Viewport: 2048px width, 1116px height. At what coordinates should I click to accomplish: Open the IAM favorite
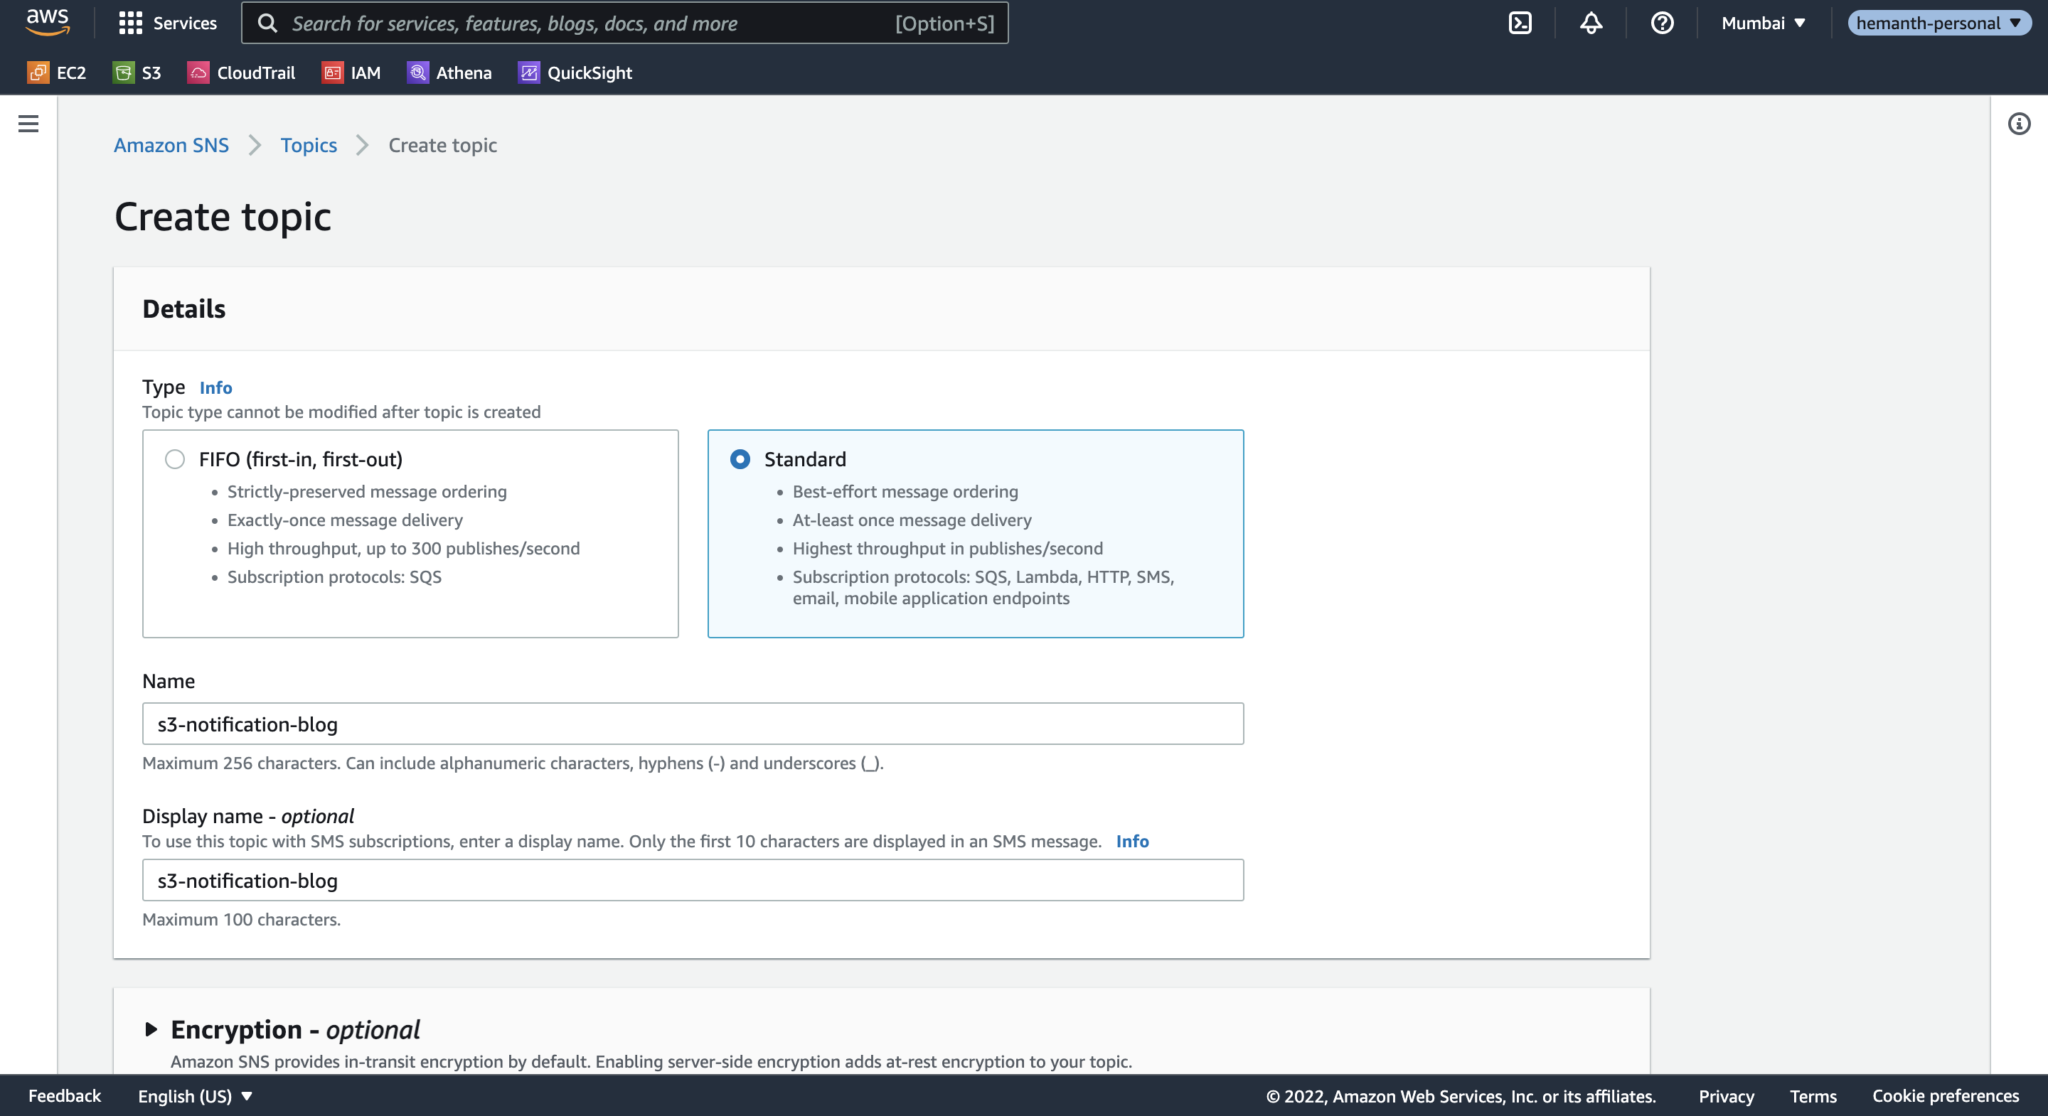click(351, 72)
